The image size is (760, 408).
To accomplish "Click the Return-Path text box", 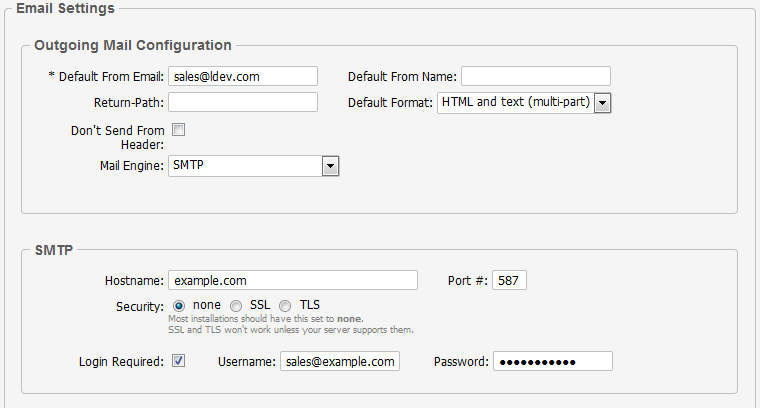I will coord(243,102).
